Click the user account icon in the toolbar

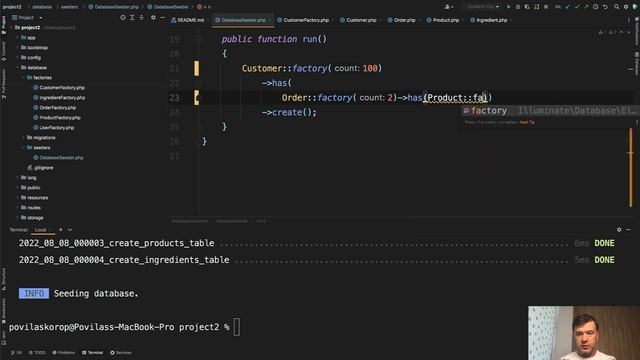click(x=449, y=7)
